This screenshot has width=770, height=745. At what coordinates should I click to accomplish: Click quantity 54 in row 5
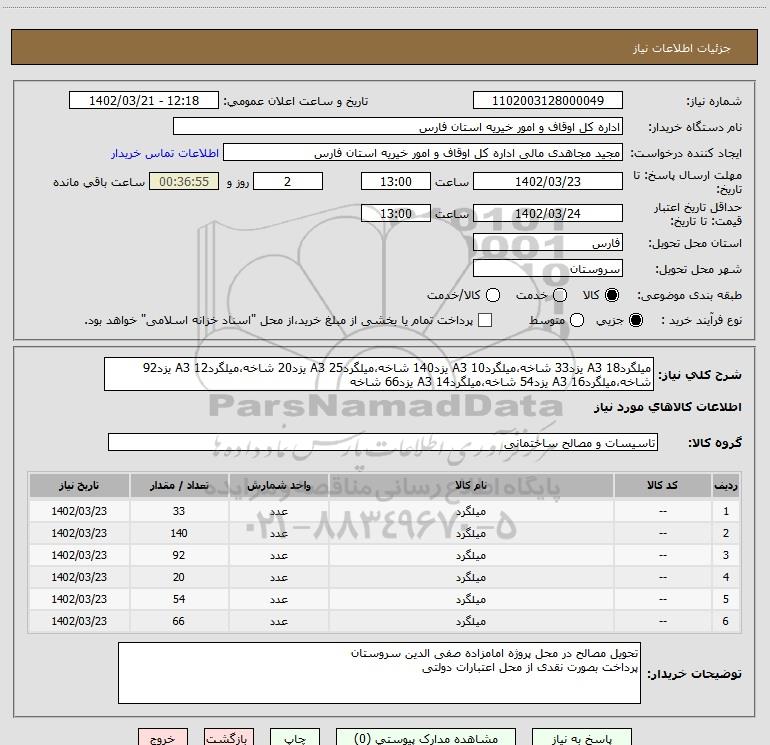(x=179, y=600)
